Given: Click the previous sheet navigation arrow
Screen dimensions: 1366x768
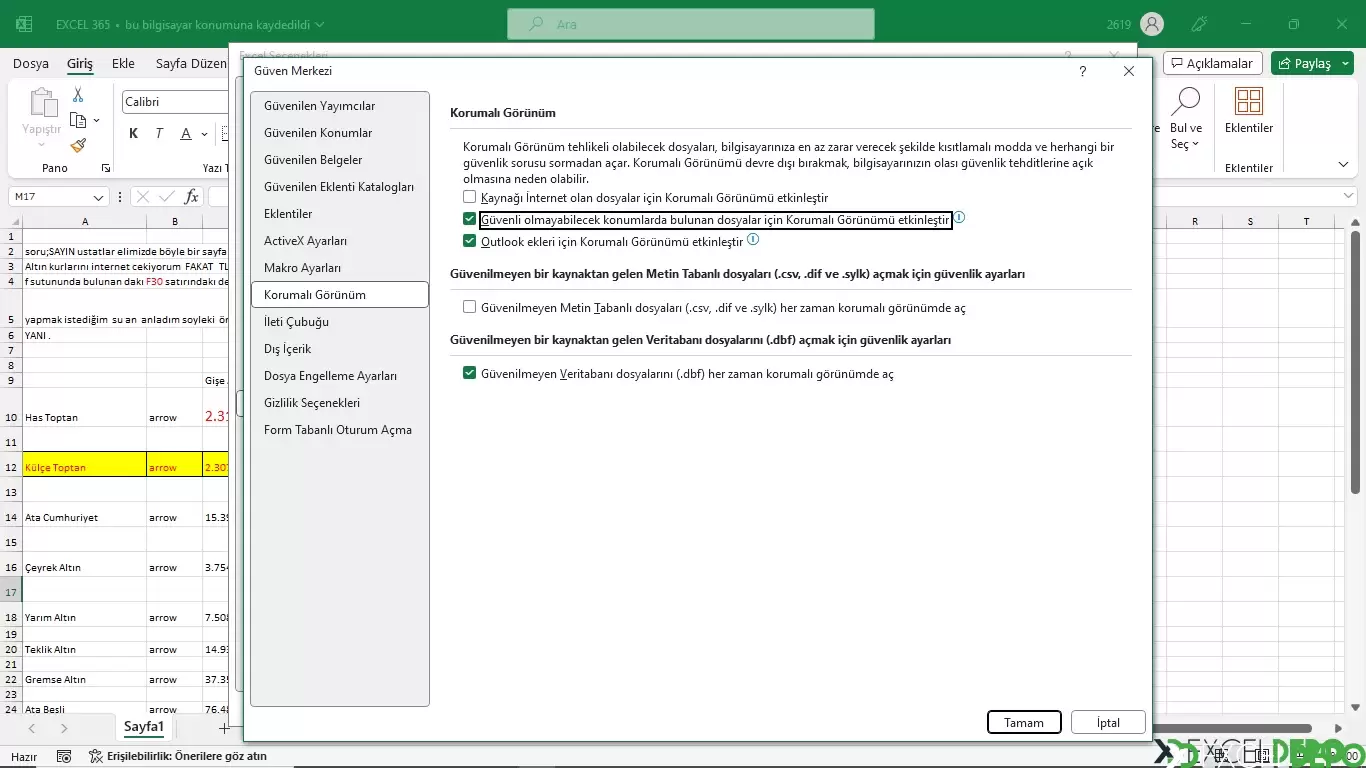Looking at the screenshot, I should (x=32, y=729).
